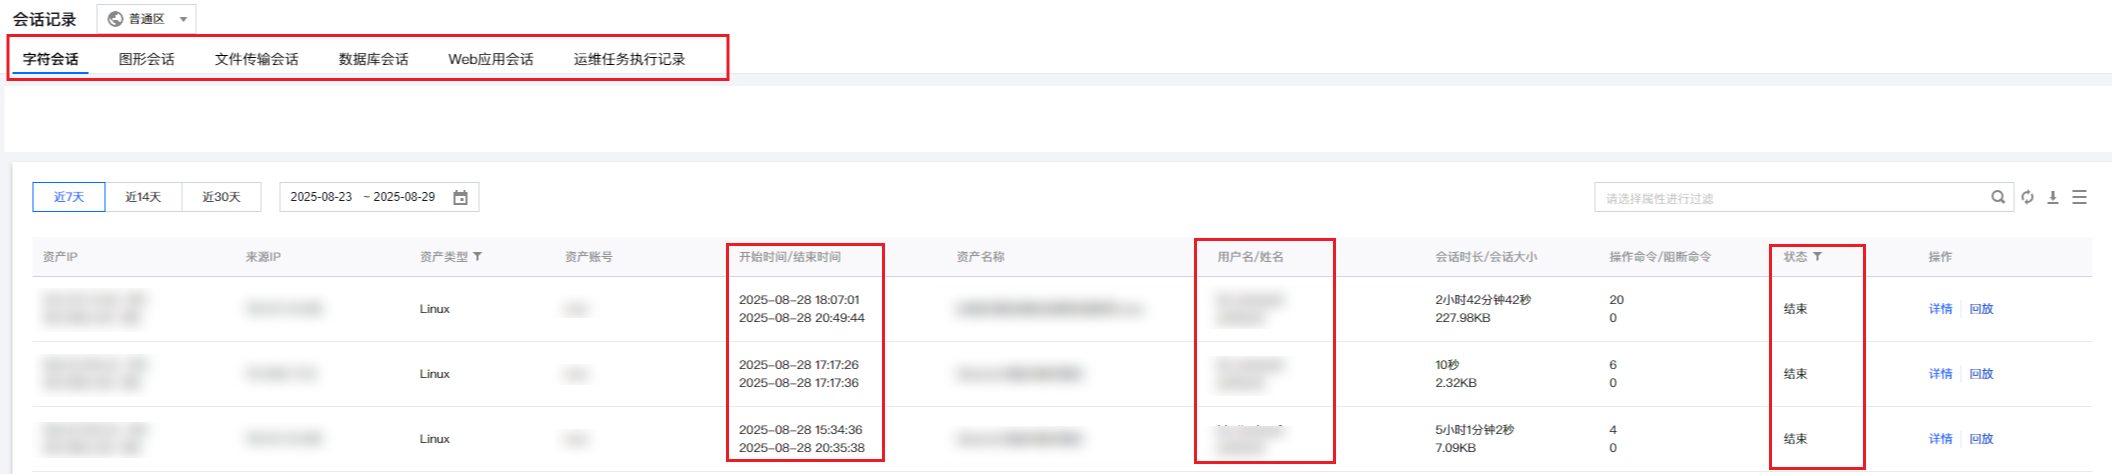Filter by 资产类型 funnel icon
This screenshot has width=2112, height=474.
(x=478, y=257)
